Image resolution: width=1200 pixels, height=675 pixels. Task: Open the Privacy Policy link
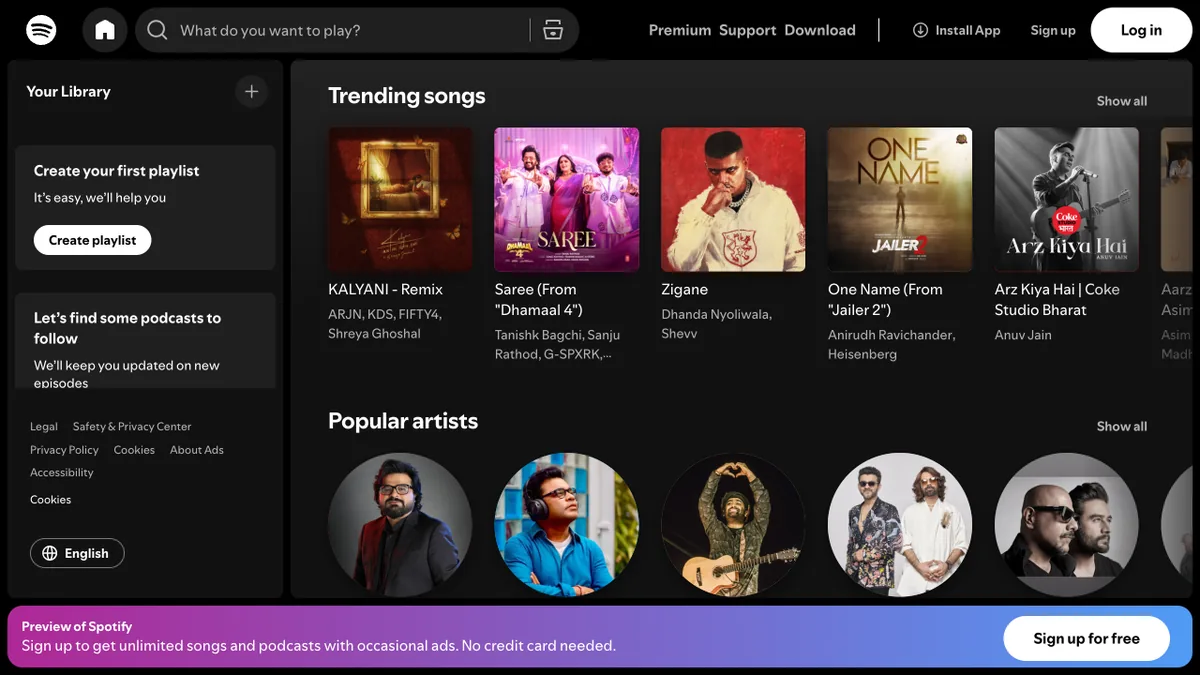click(64, 450)
